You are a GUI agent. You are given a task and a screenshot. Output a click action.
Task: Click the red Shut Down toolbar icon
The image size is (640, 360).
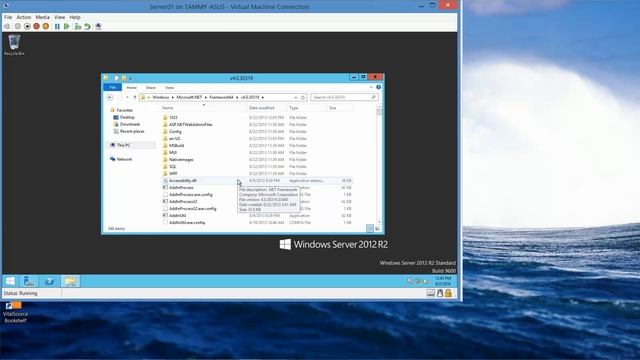point(36,27)
